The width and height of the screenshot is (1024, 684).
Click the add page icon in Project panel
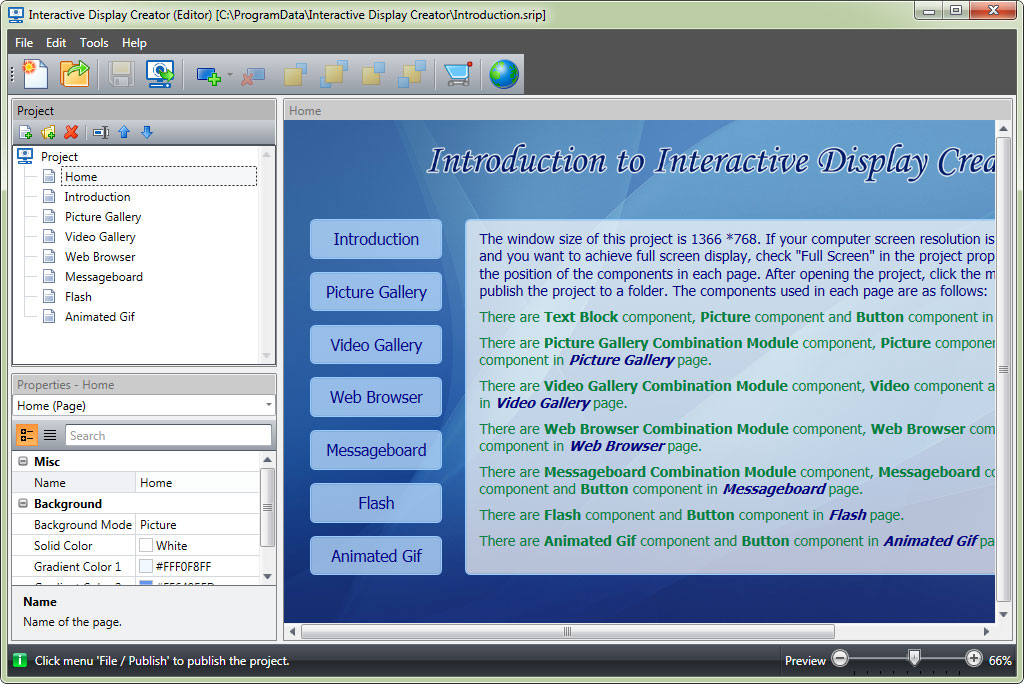(x=26, y=132)
